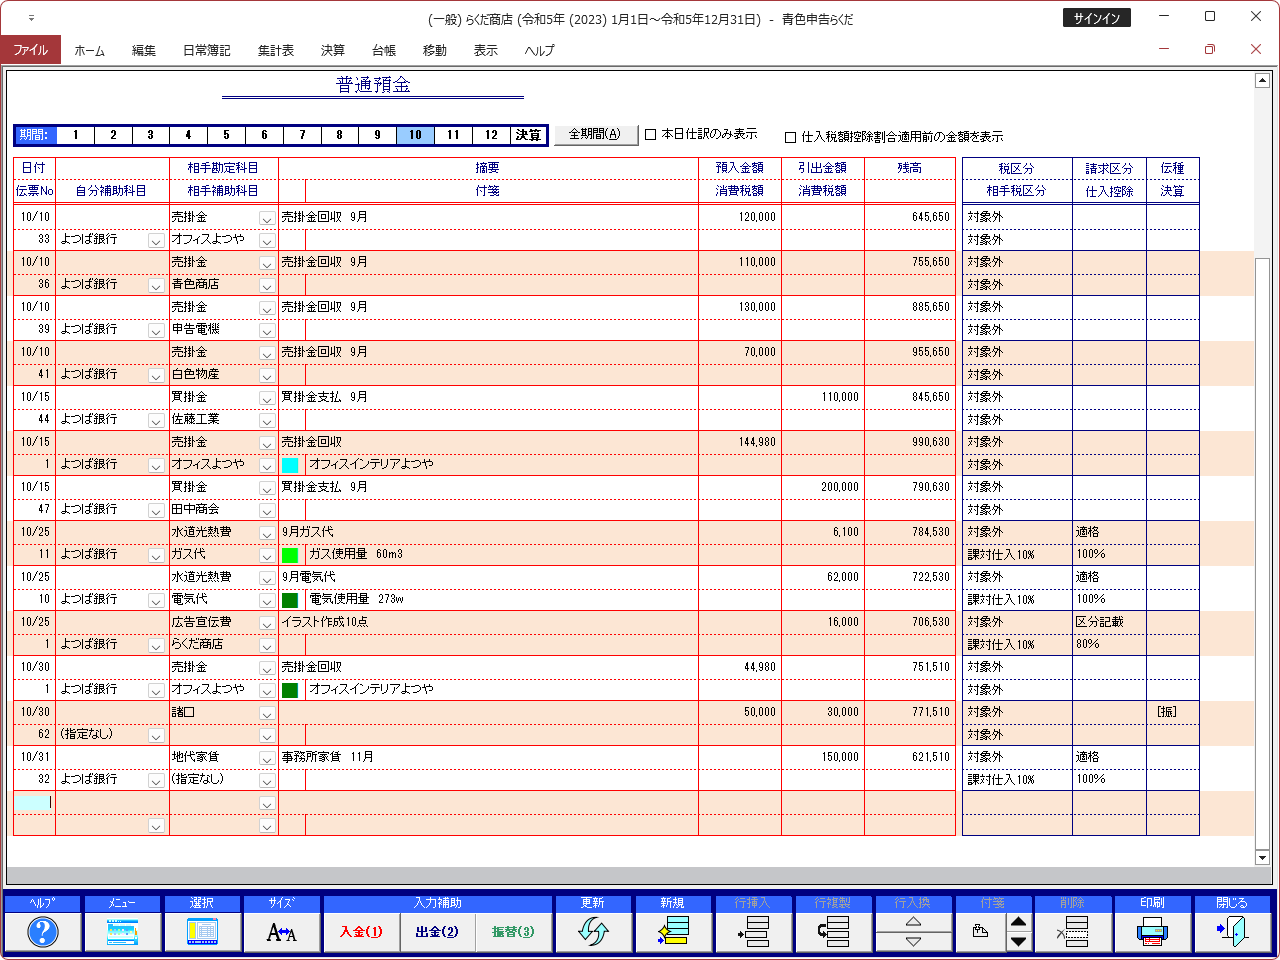The width and height of the screenshot is (1280, 960).
Task: Click dark green tag beside 電気使用量 273w
Action: [x=290, y=600]
